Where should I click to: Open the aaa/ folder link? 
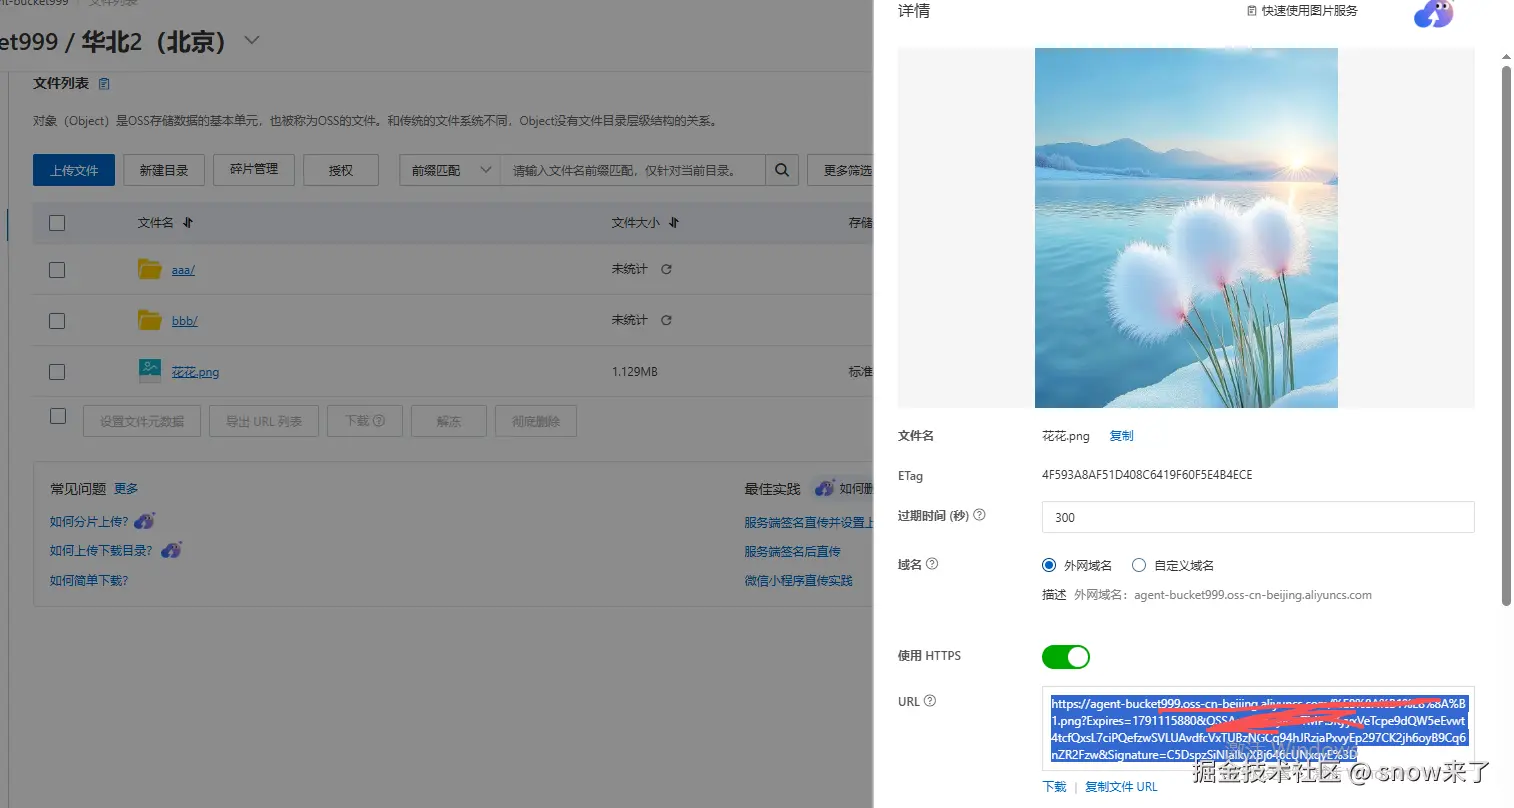183,270
